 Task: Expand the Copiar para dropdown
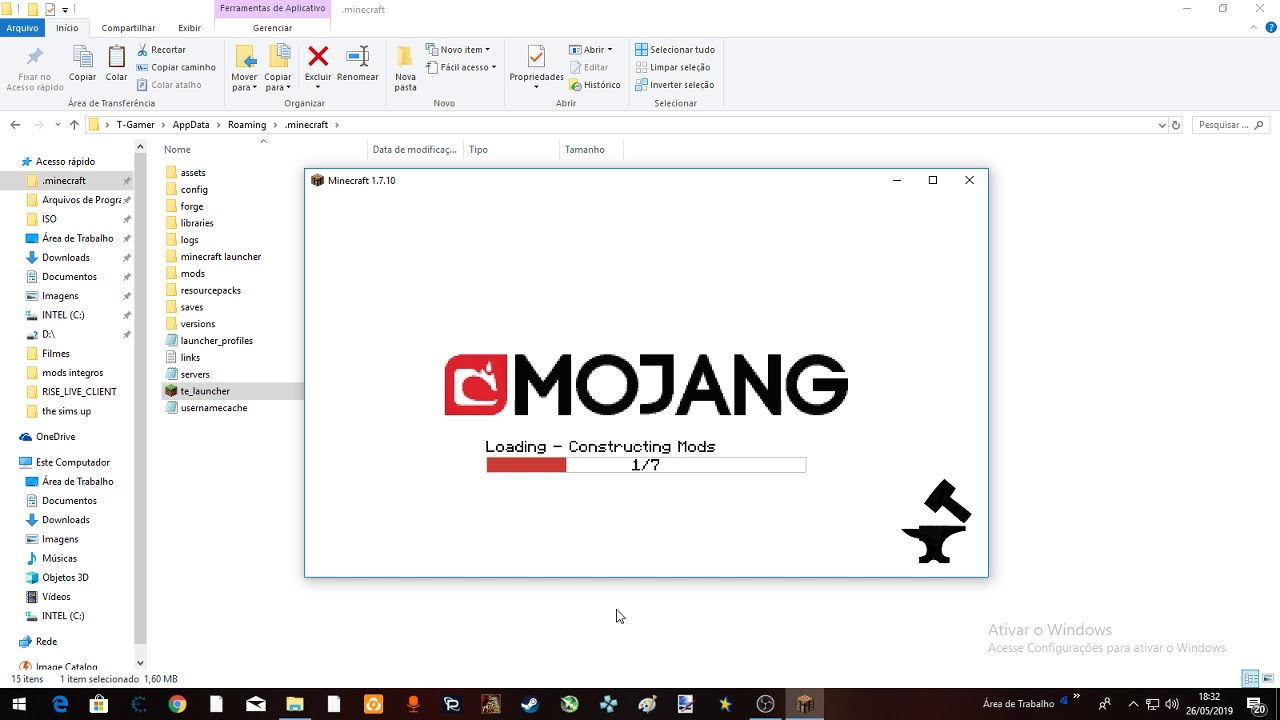coord(277,82)
